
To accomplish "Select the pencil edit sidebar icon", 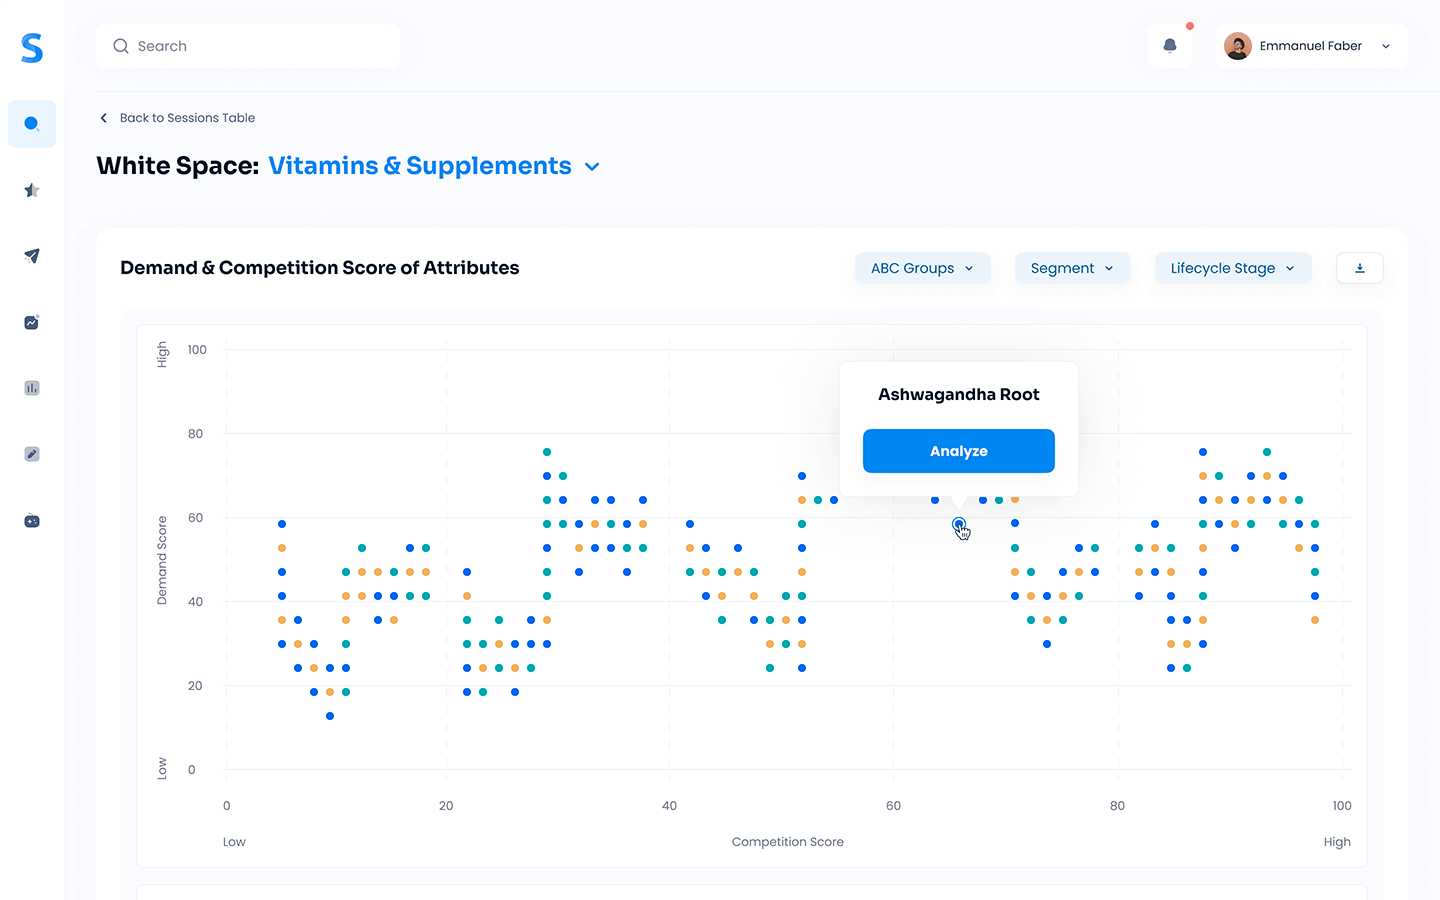I will [32, 454].
